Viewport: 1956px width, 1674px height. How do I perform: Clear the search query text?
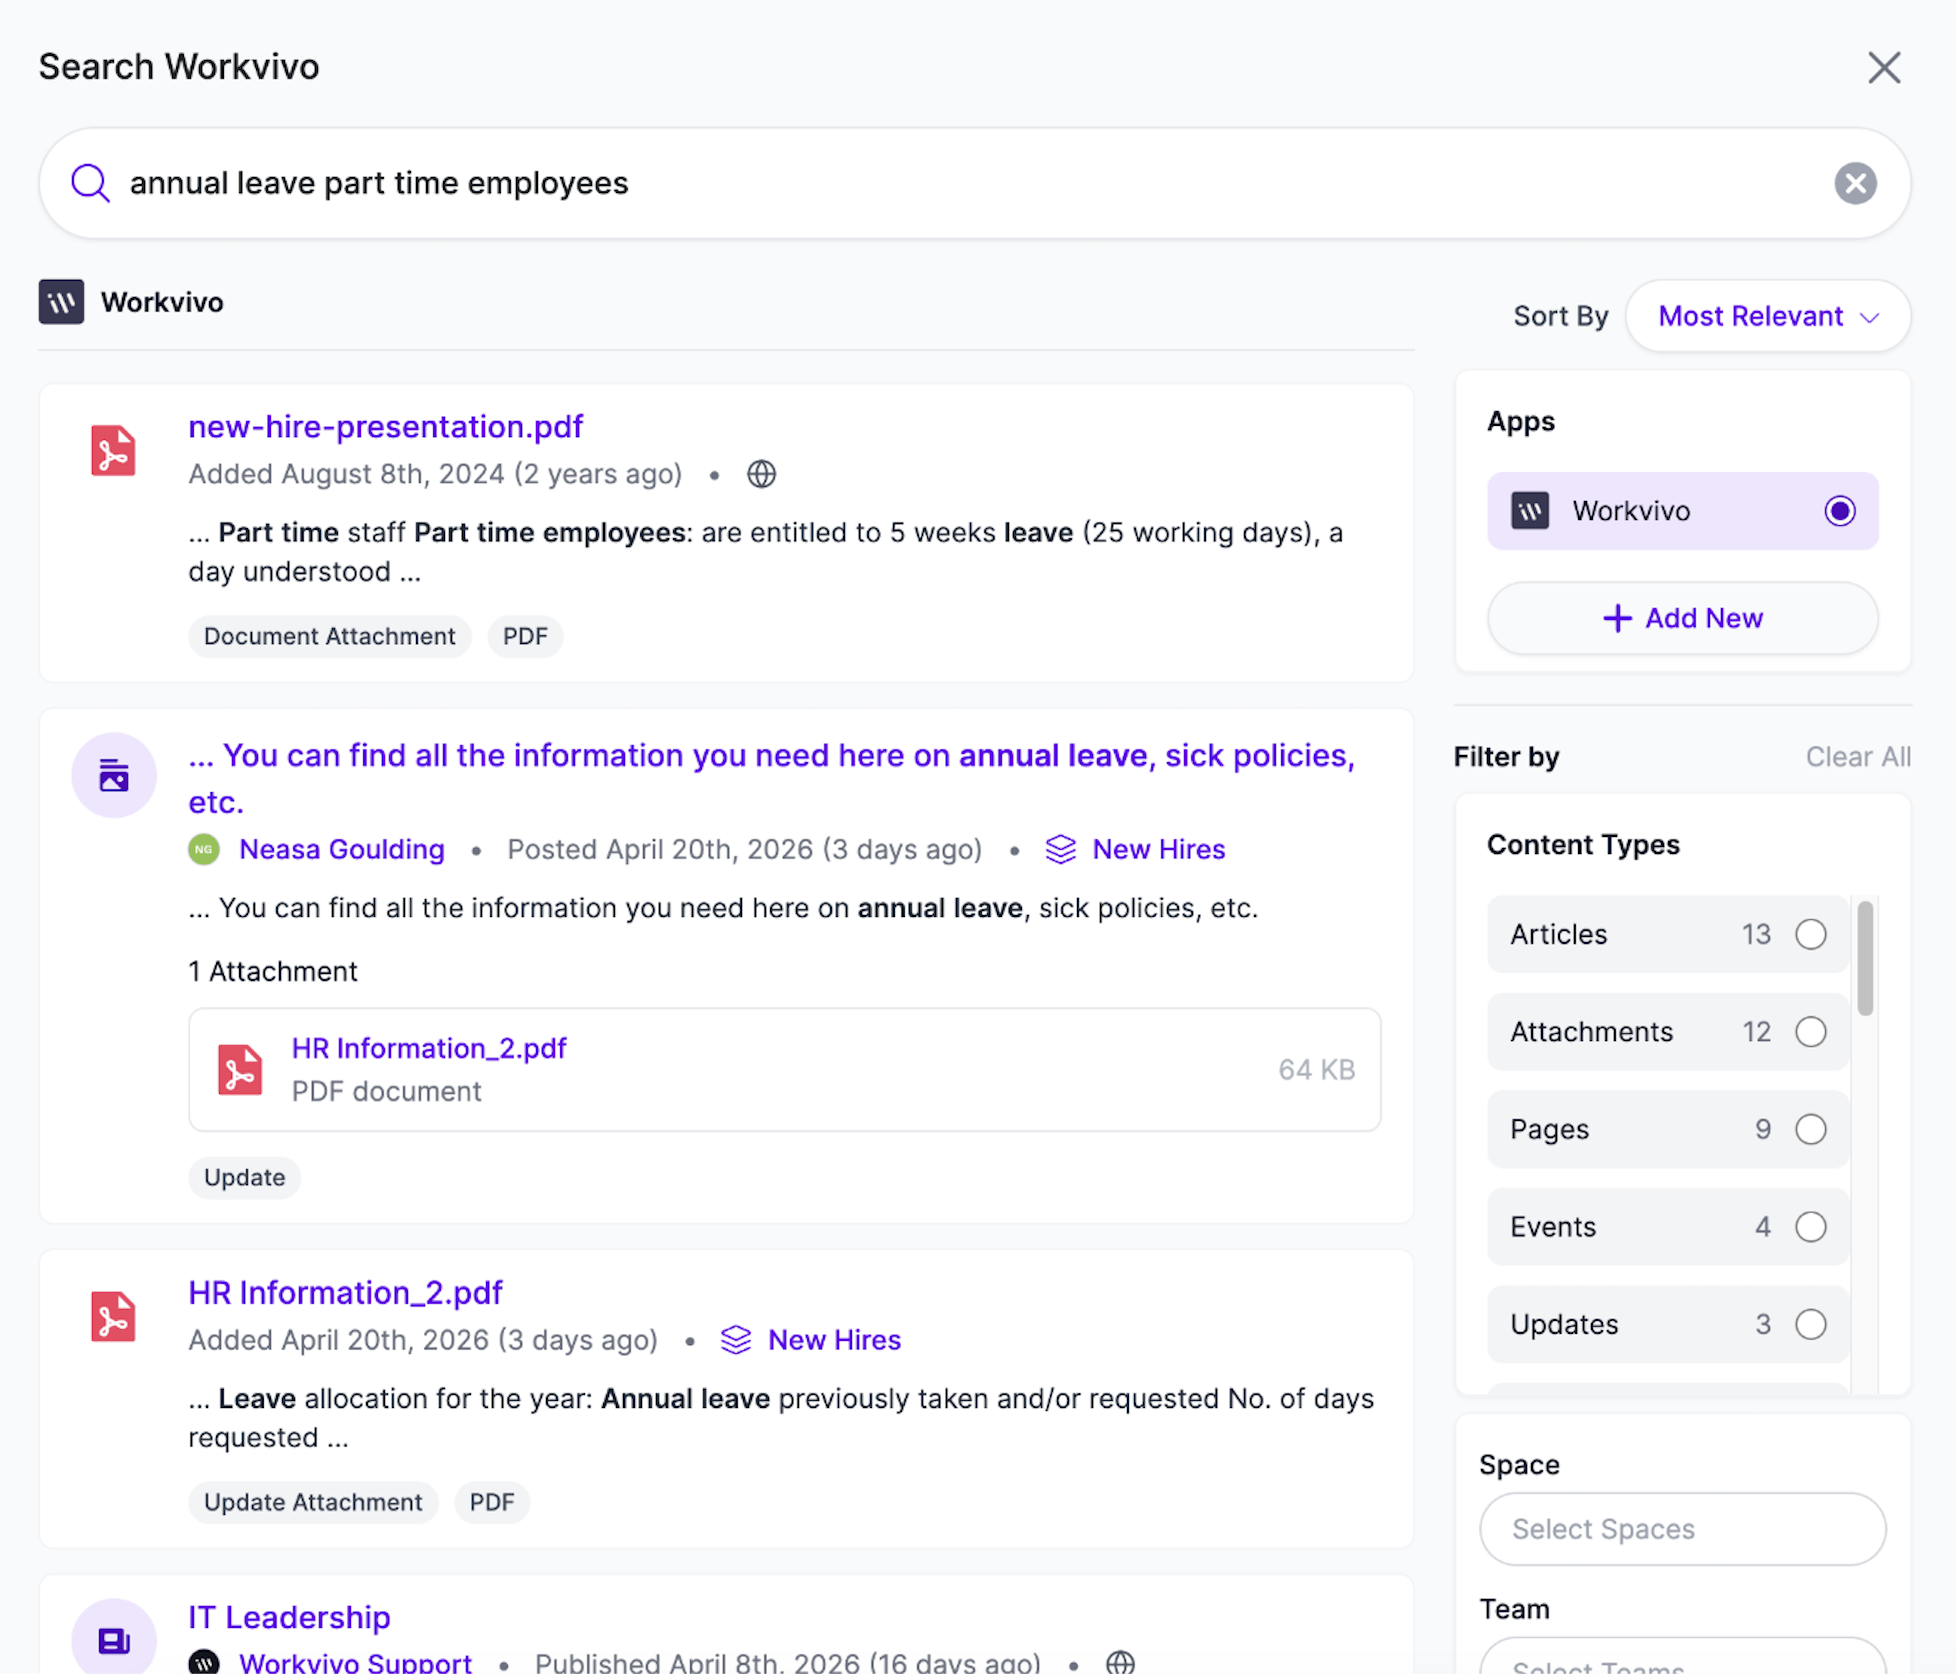[x=1855, y=183]
